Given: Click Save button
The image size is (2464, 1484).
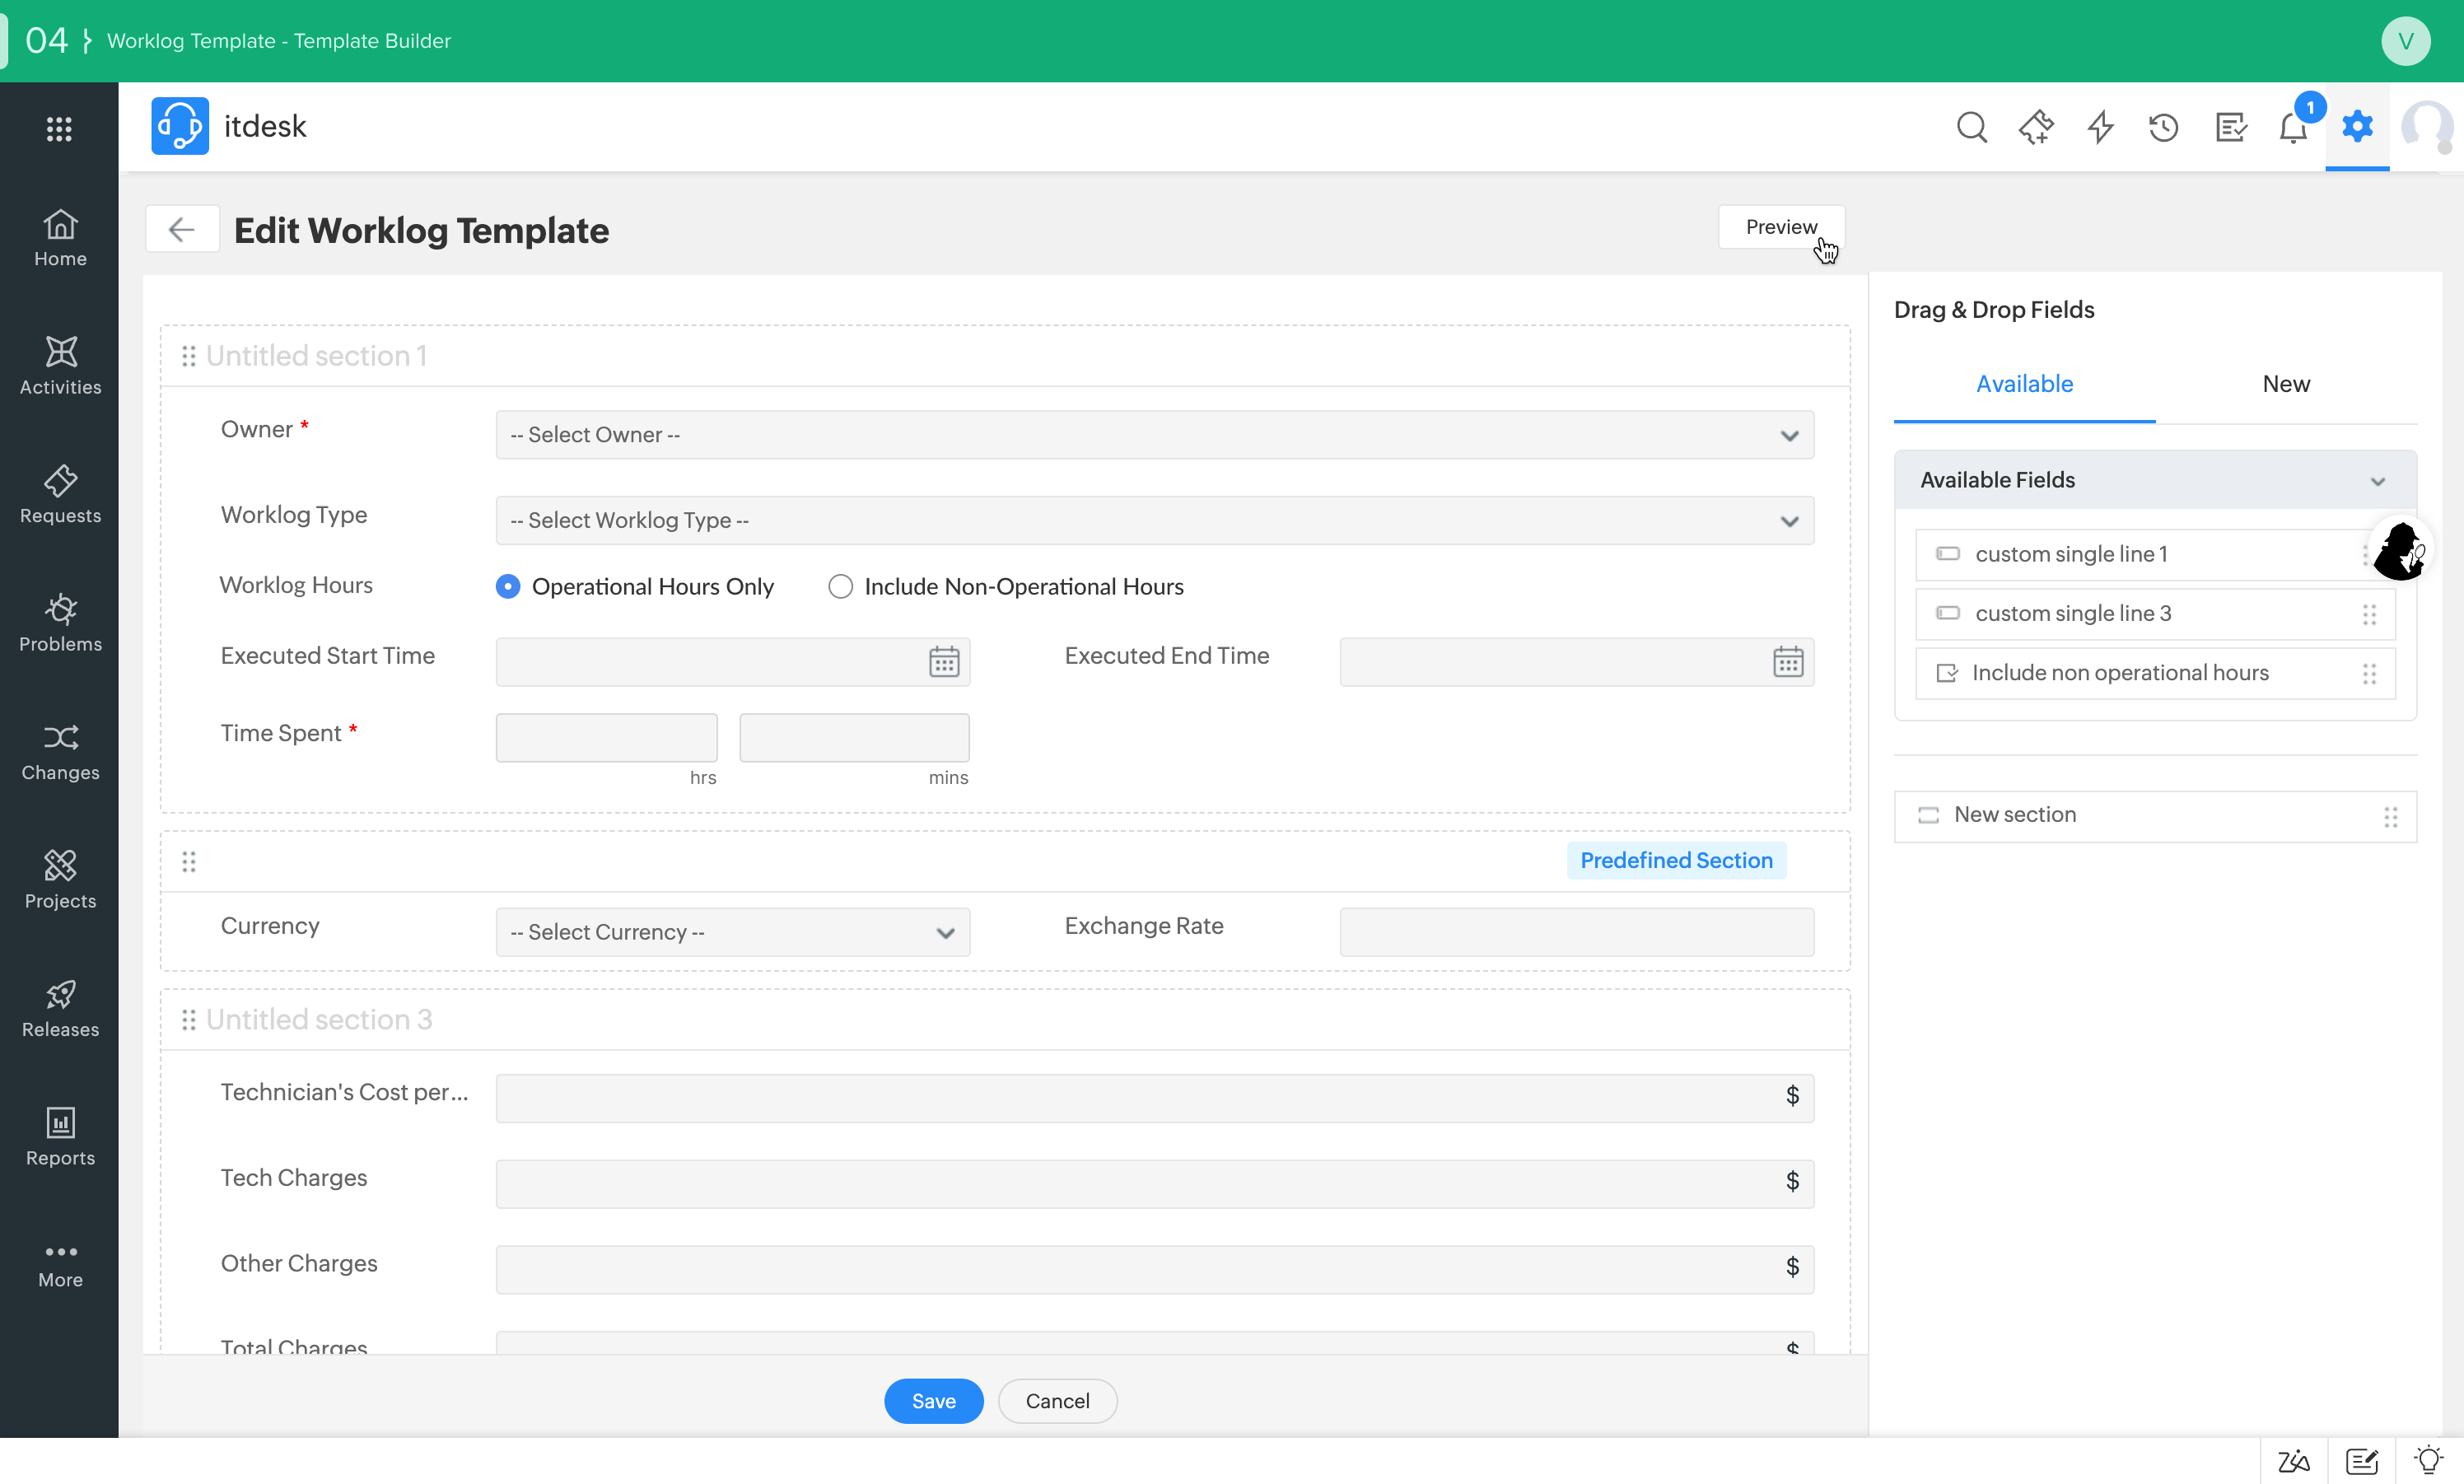Looking at the screenshot, I should click(x=933, y=1400).
